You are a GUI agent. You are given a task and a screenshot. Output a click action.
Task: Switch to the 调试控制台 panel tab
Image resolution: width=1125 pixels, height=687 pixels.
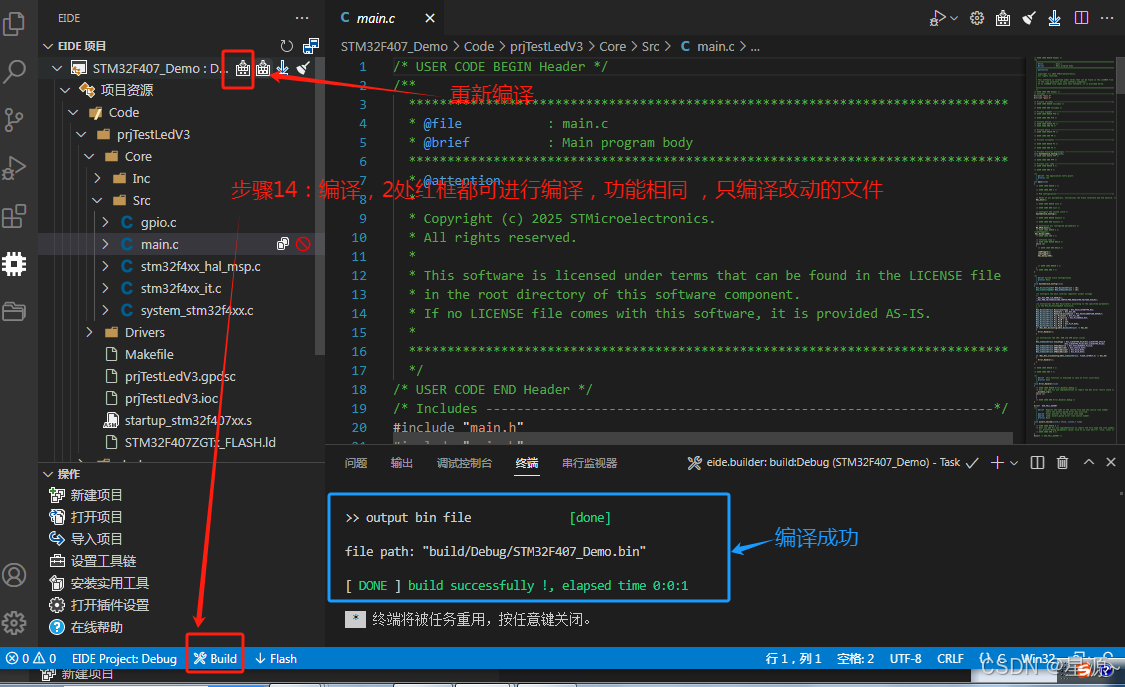464,463
